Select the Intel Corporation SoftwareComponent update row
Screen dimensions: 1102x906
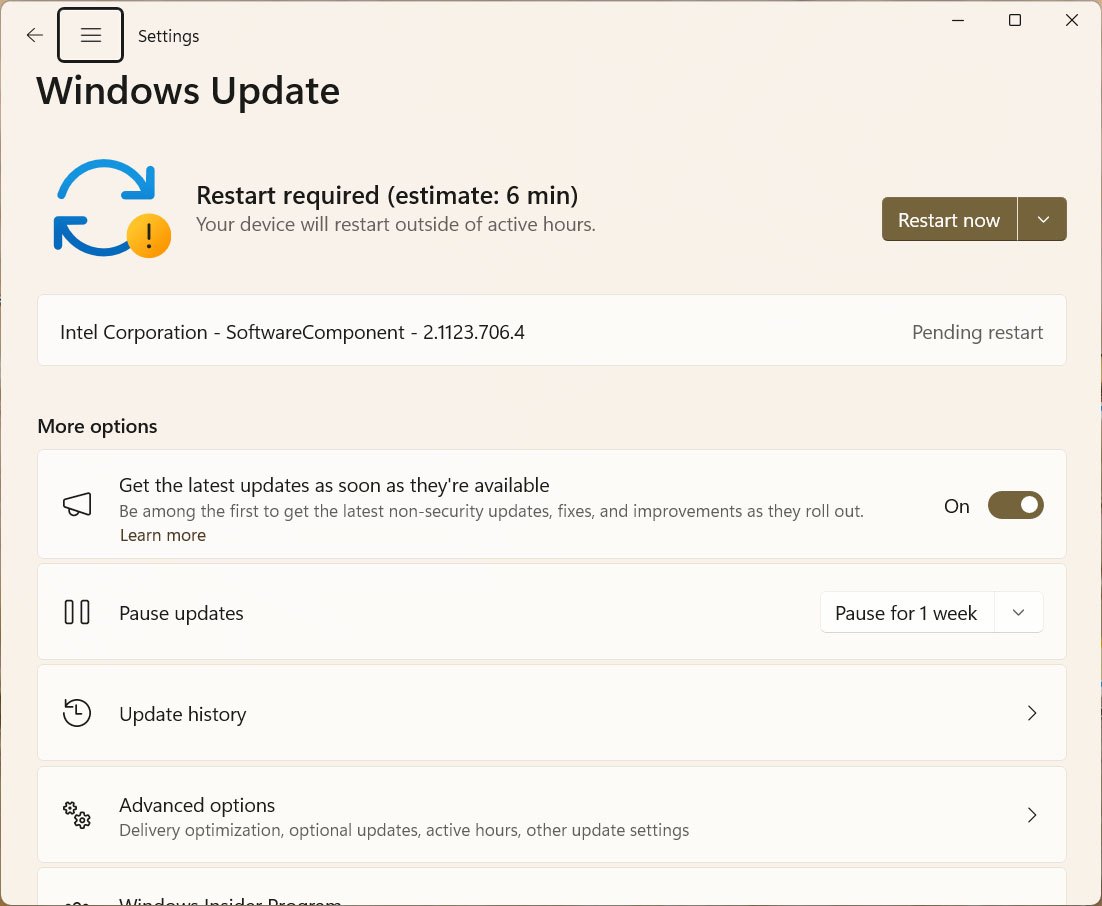tap(552, 330)
